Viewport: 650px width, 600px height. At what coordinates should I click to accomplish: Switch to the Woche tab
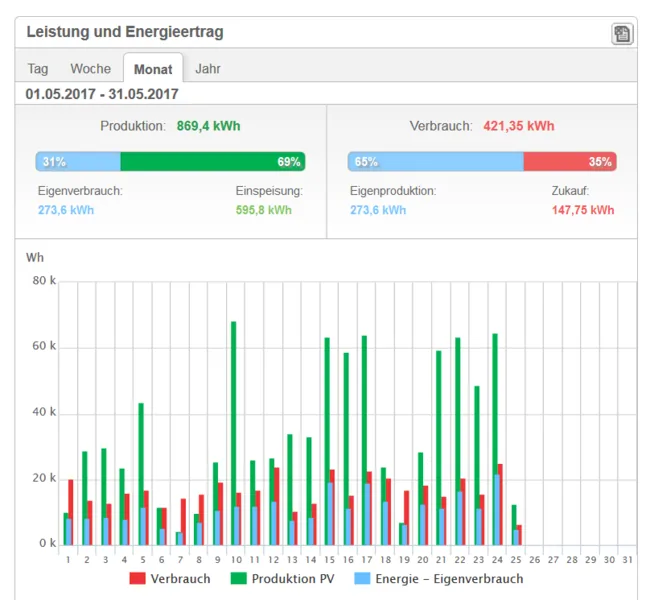click(x=90, y=68)
